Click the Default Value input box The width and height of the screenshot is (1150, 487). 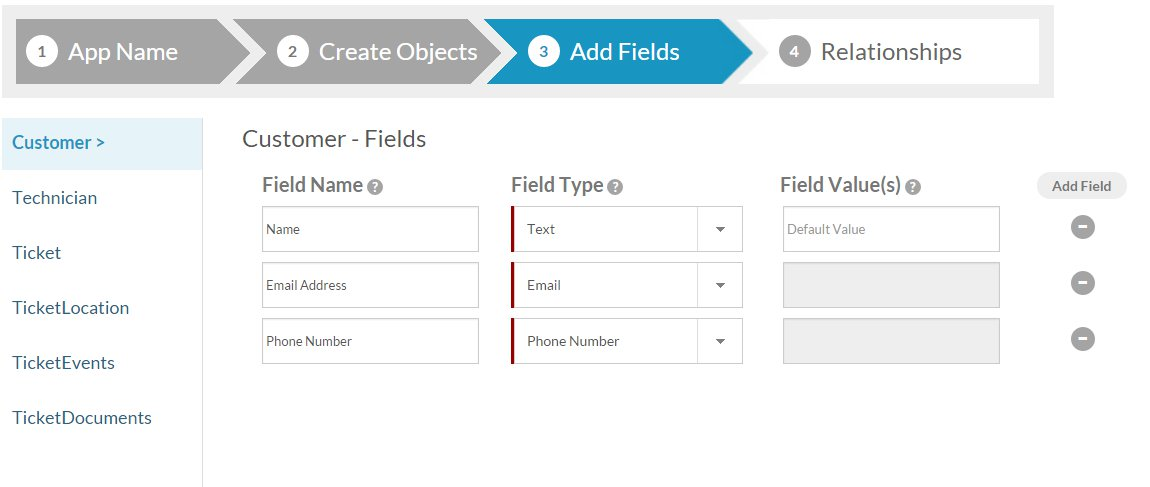pyautogui.click(x=890, y=229)
